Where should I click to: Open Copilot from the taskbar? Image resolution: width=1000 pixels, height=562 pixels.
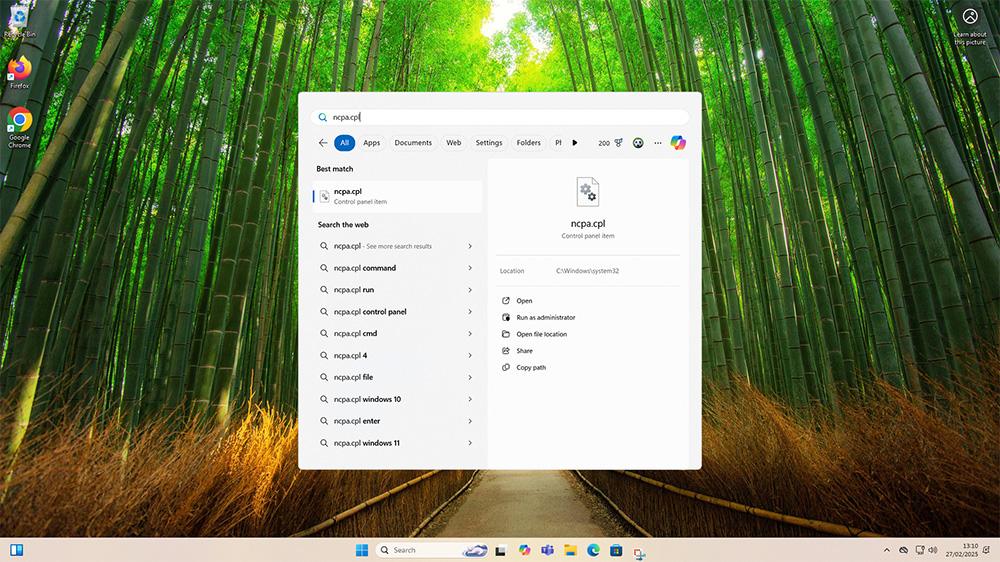click(524, 550)
